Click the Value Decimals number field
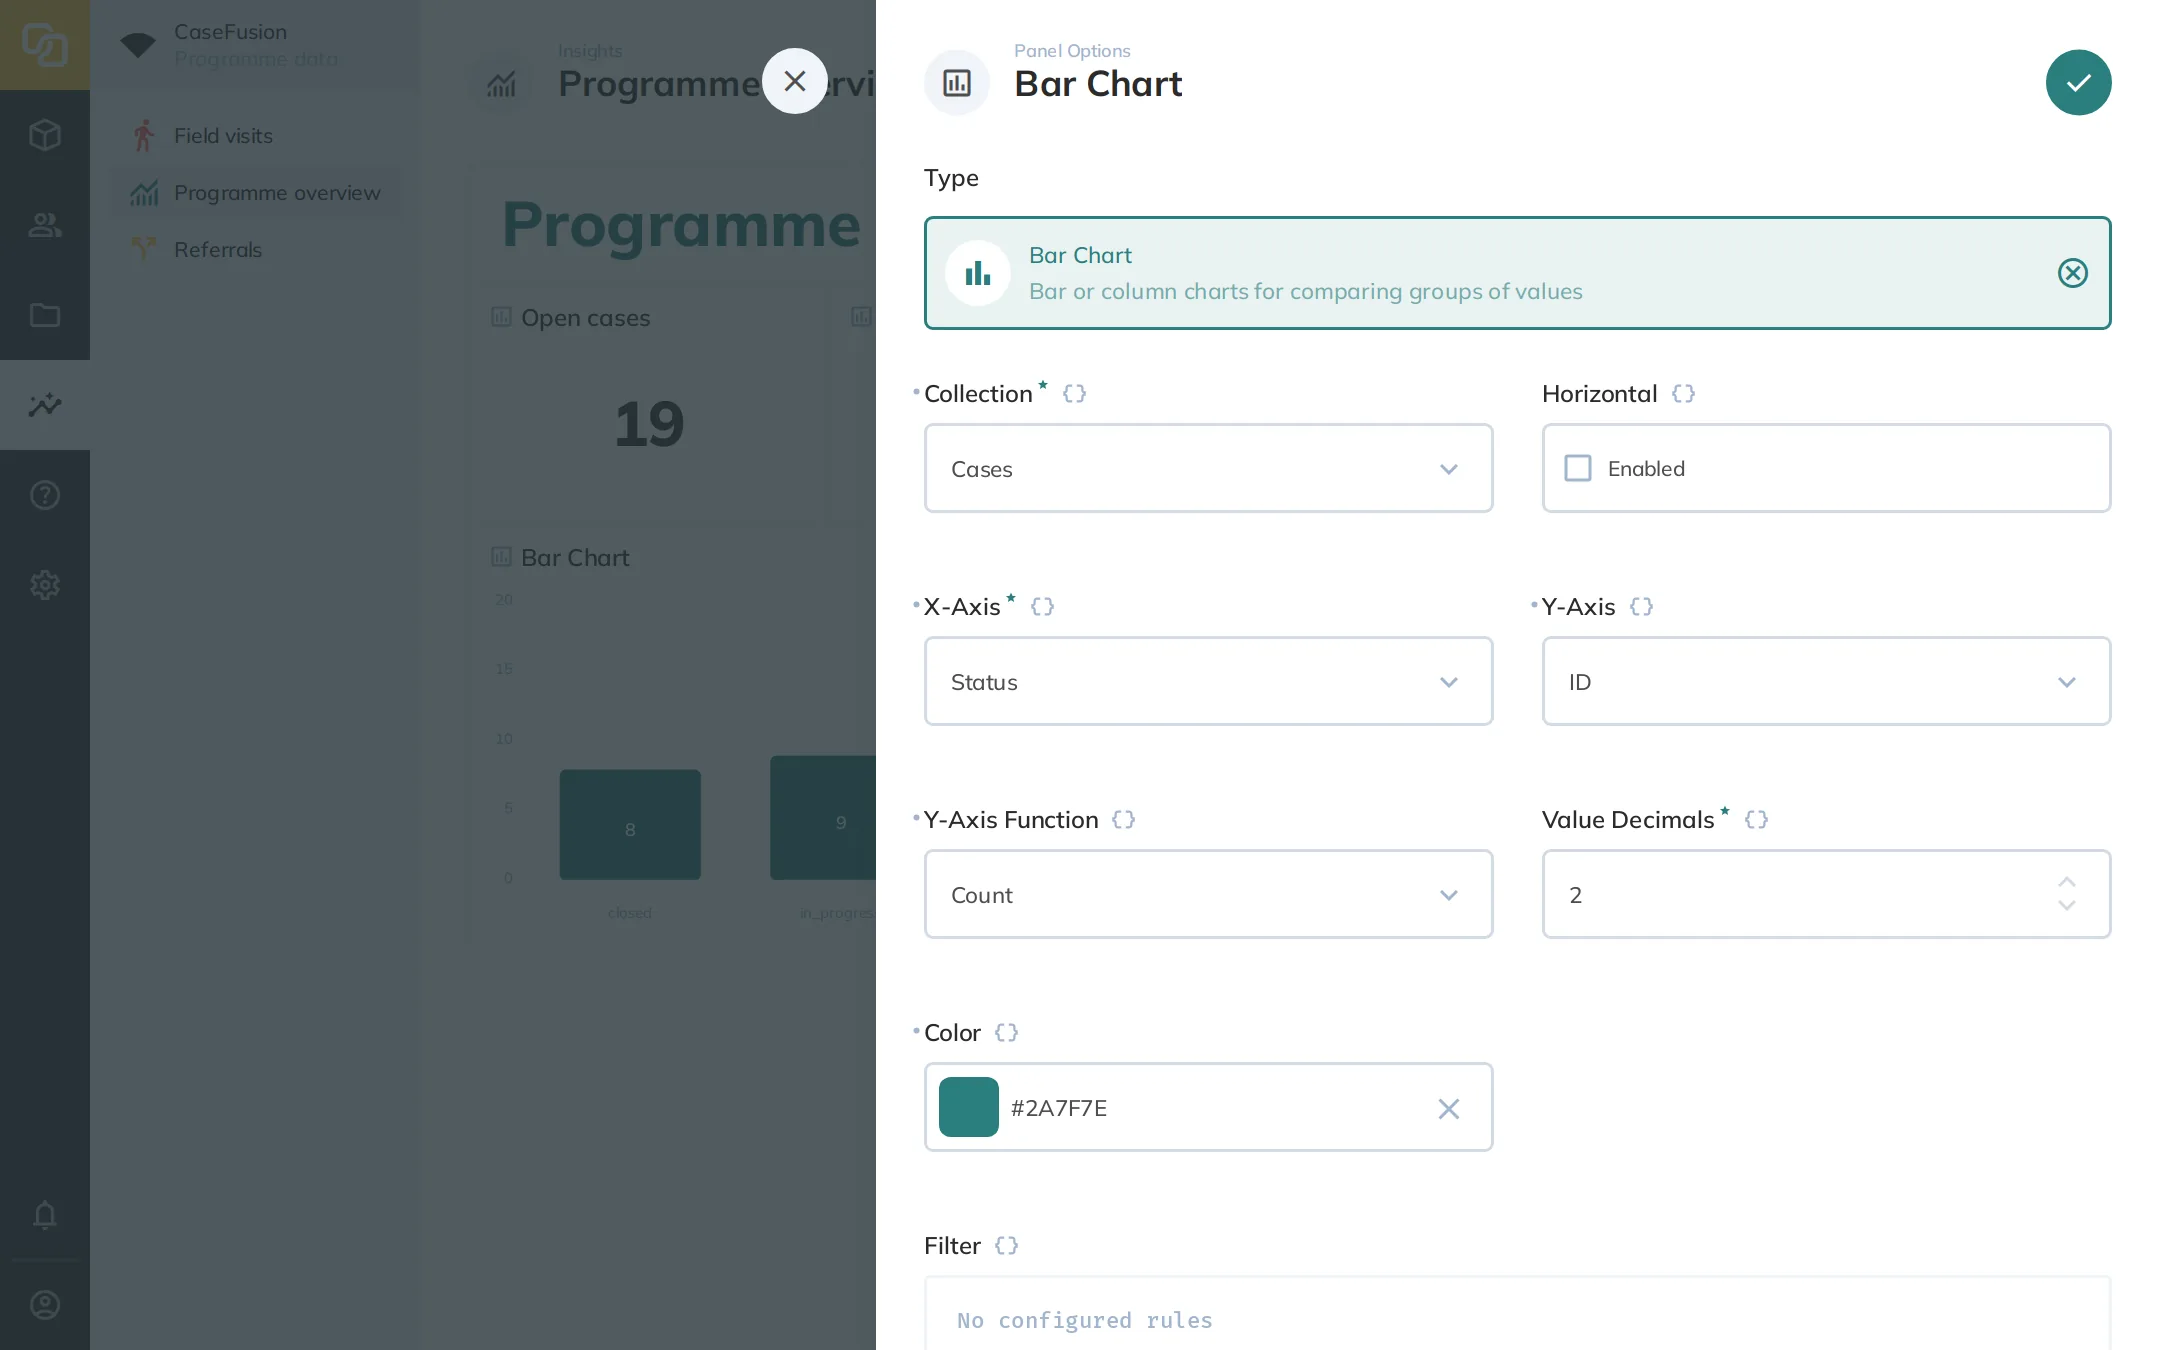The width and height of the screenshot is (2160, 1350). coord(1826,894)
